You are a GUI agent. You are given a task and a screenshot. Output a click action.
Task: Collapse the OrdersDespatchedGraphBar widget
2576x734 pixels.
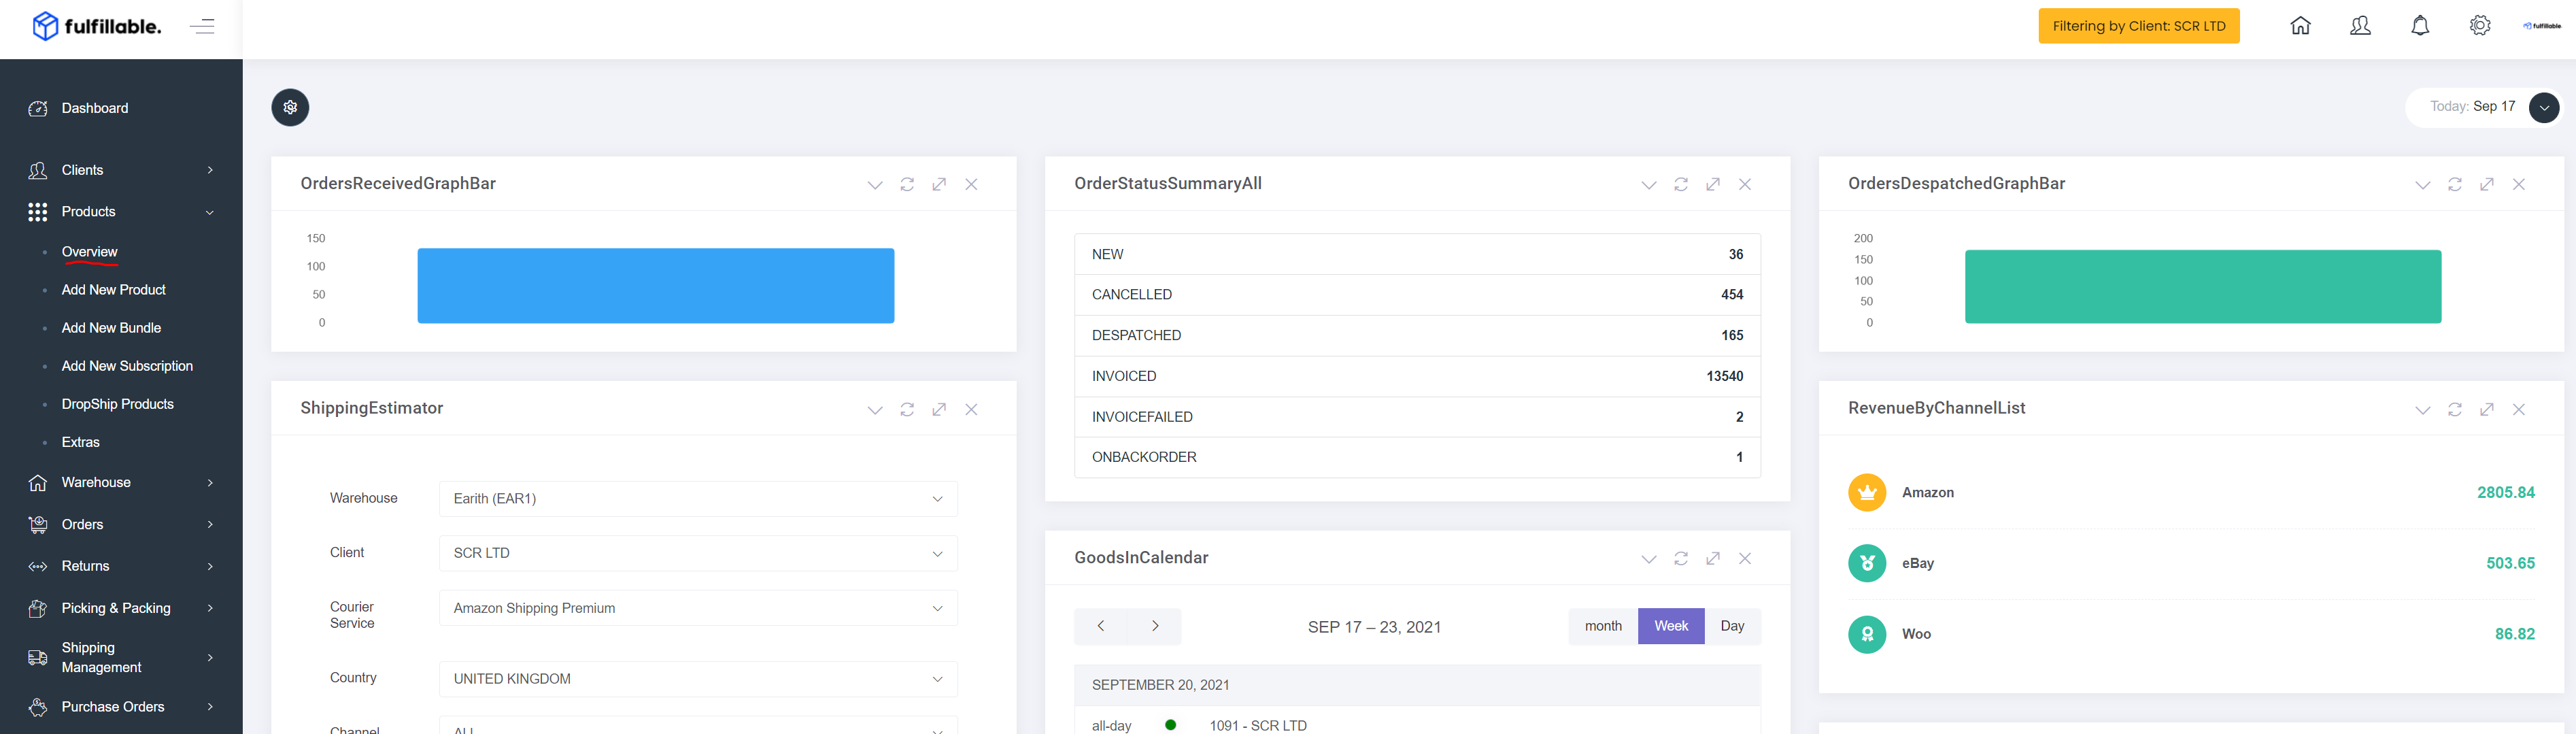[x=2423, y=185]
